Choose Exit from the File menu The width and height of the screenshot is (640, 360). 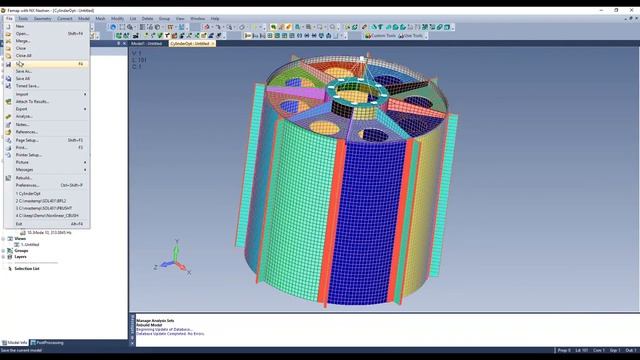point(47,224)
